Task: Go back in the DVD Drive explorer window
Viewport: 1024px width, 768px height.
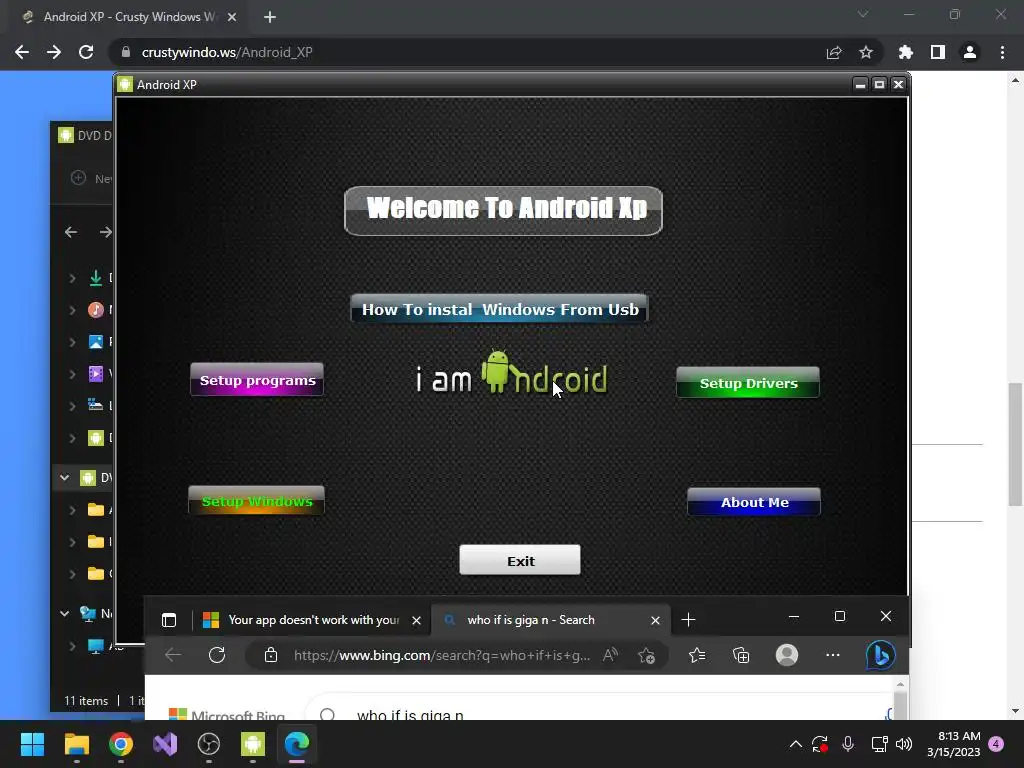Action: pos(71,232)
